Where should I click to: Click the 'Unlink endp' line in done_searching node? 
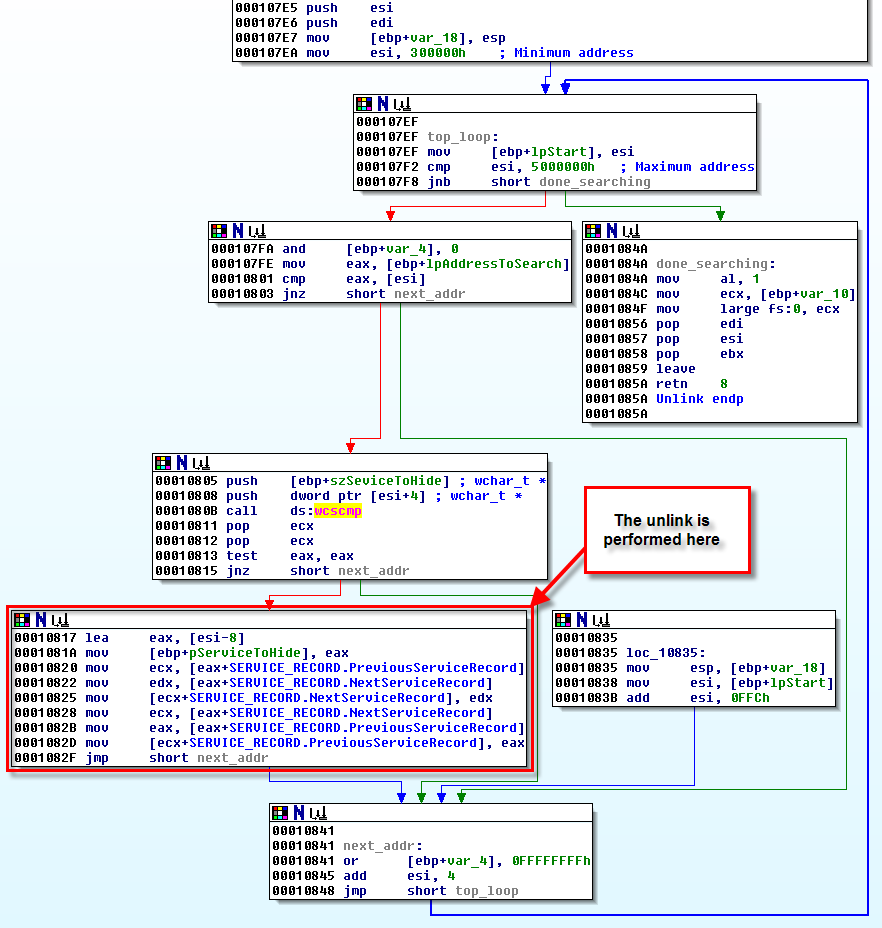coord(699,399)
